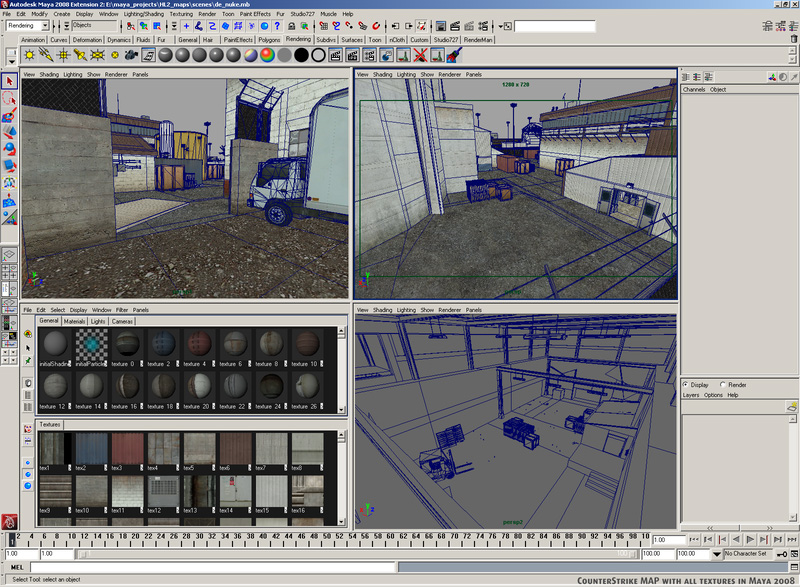Click the Show Manipulator tool
Screen dimensions: 800x587
9,217
